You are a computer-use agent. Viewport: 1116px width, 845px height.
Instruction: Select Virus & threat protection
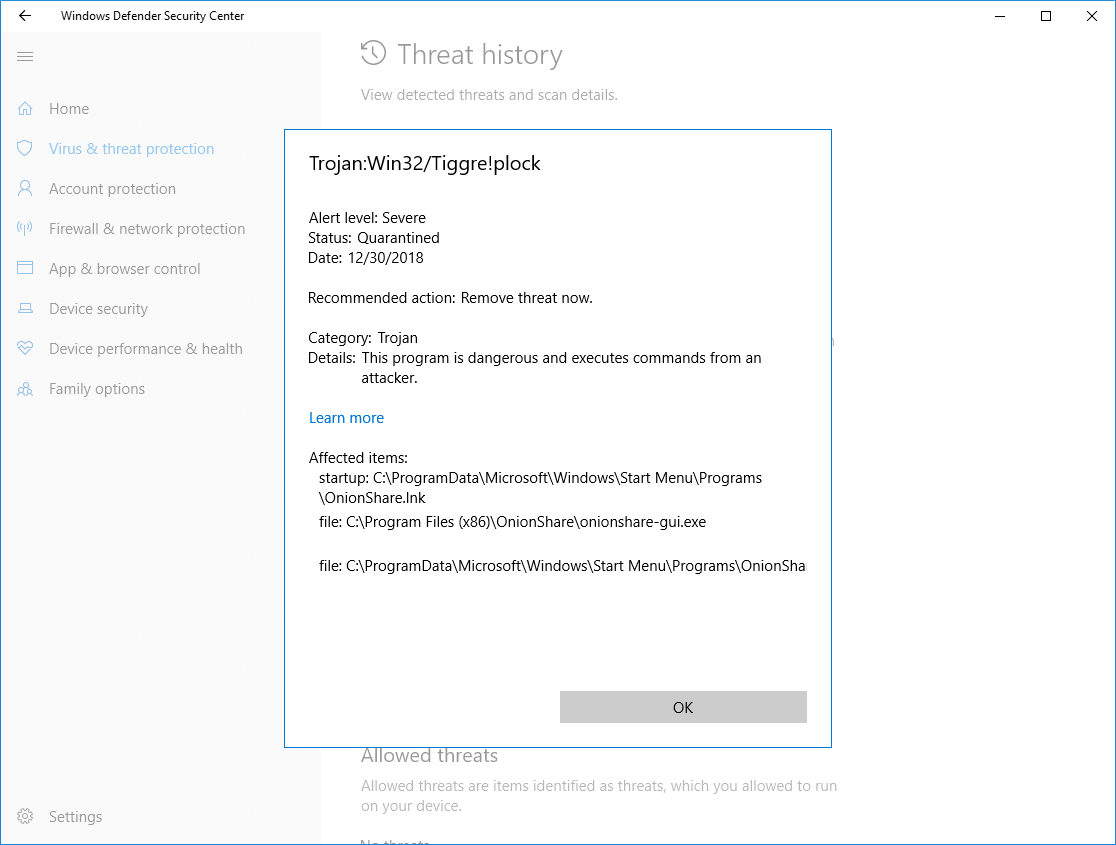(x=132, y=149)
